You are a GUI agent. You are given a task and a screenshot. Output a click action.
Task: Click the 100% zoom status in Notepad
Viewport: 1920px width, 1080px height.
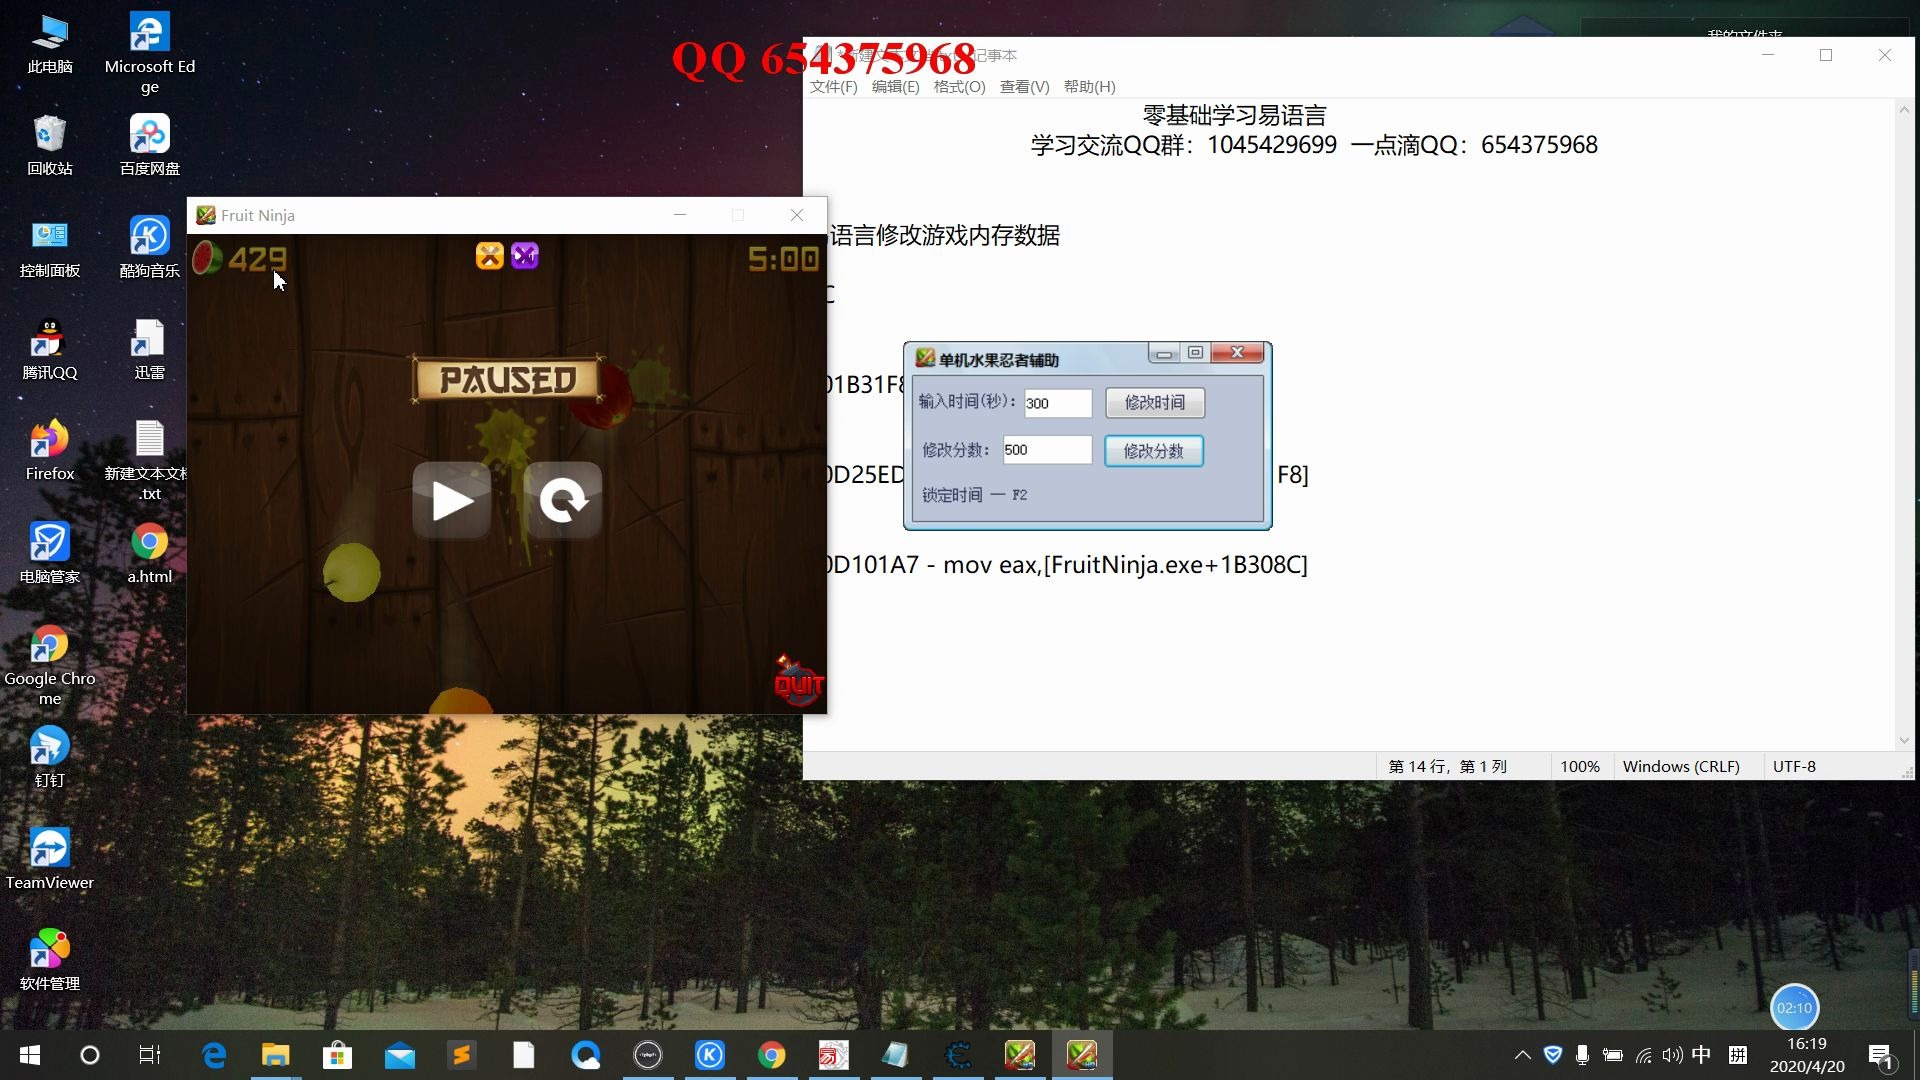click(x=1580, y=767)
